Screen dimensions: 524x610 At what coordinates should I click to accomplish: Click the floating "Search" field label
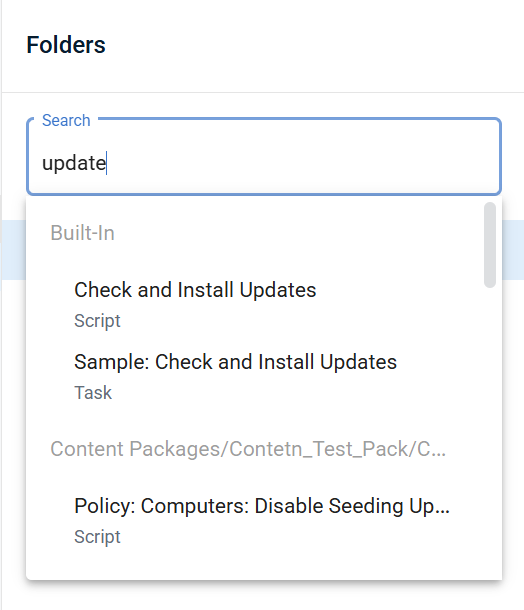66,120
